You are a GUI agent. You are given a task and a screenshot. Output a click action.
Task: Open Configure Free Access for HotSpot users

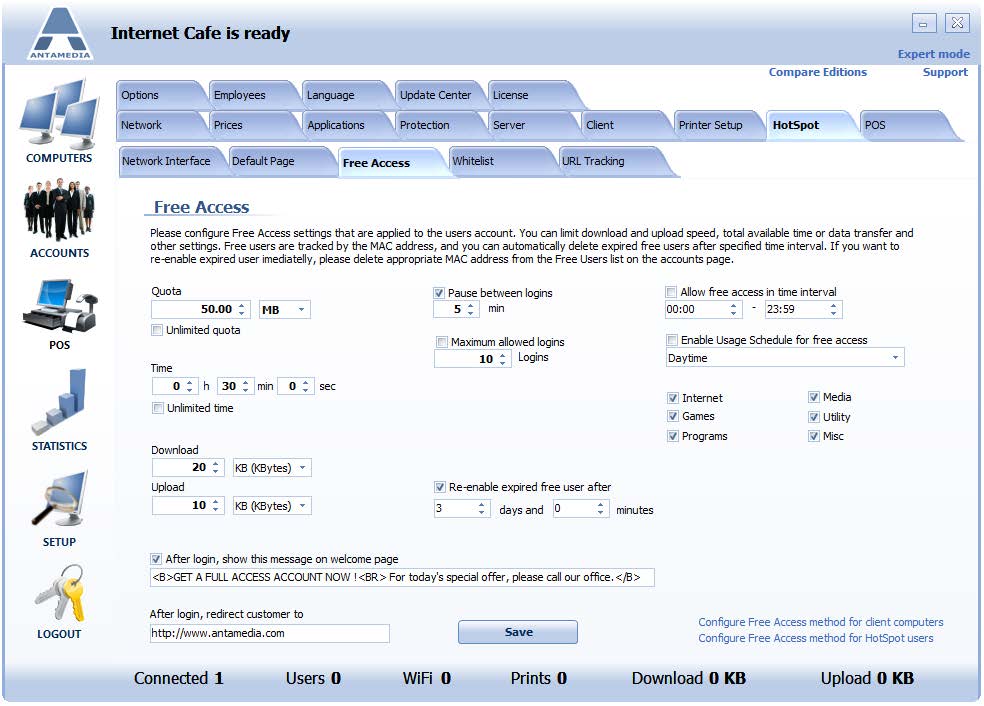(x=816, y=638)
